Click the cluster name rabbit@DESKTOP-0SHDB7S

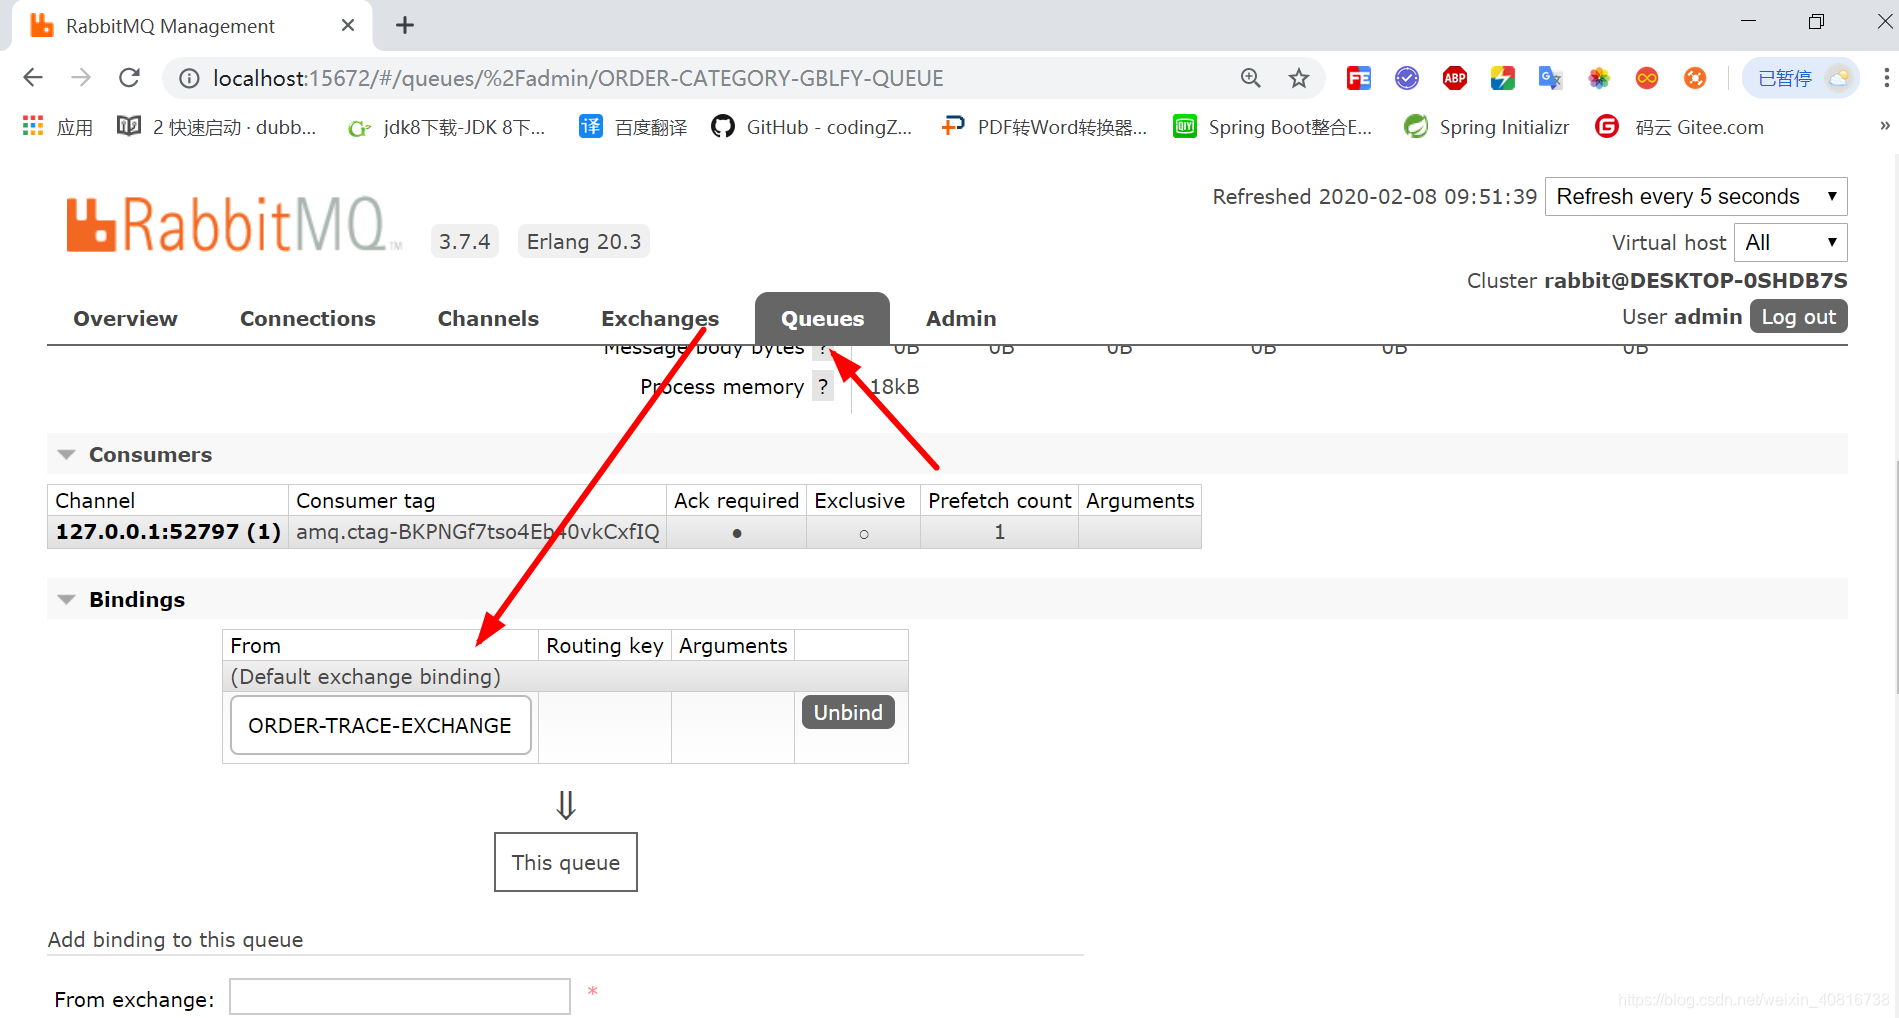[x=1695, y=280]
